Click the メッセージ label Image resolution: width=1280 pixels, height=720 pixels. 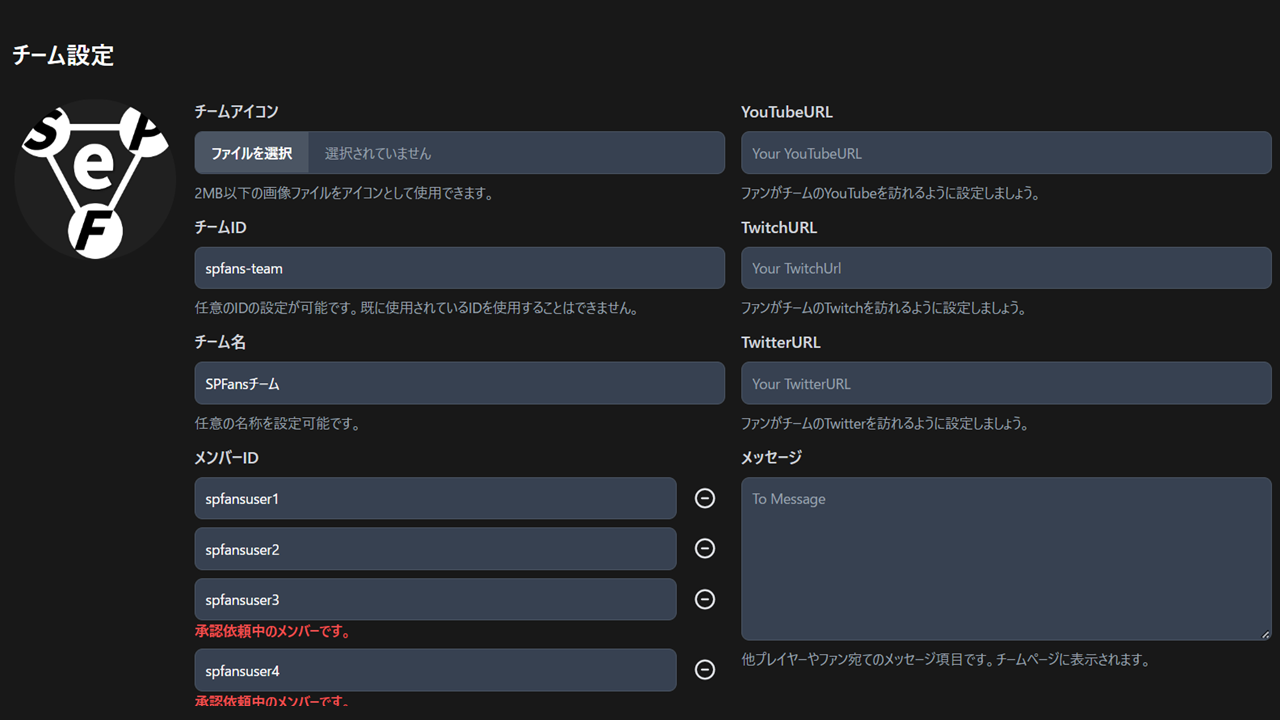click(771, 457)
